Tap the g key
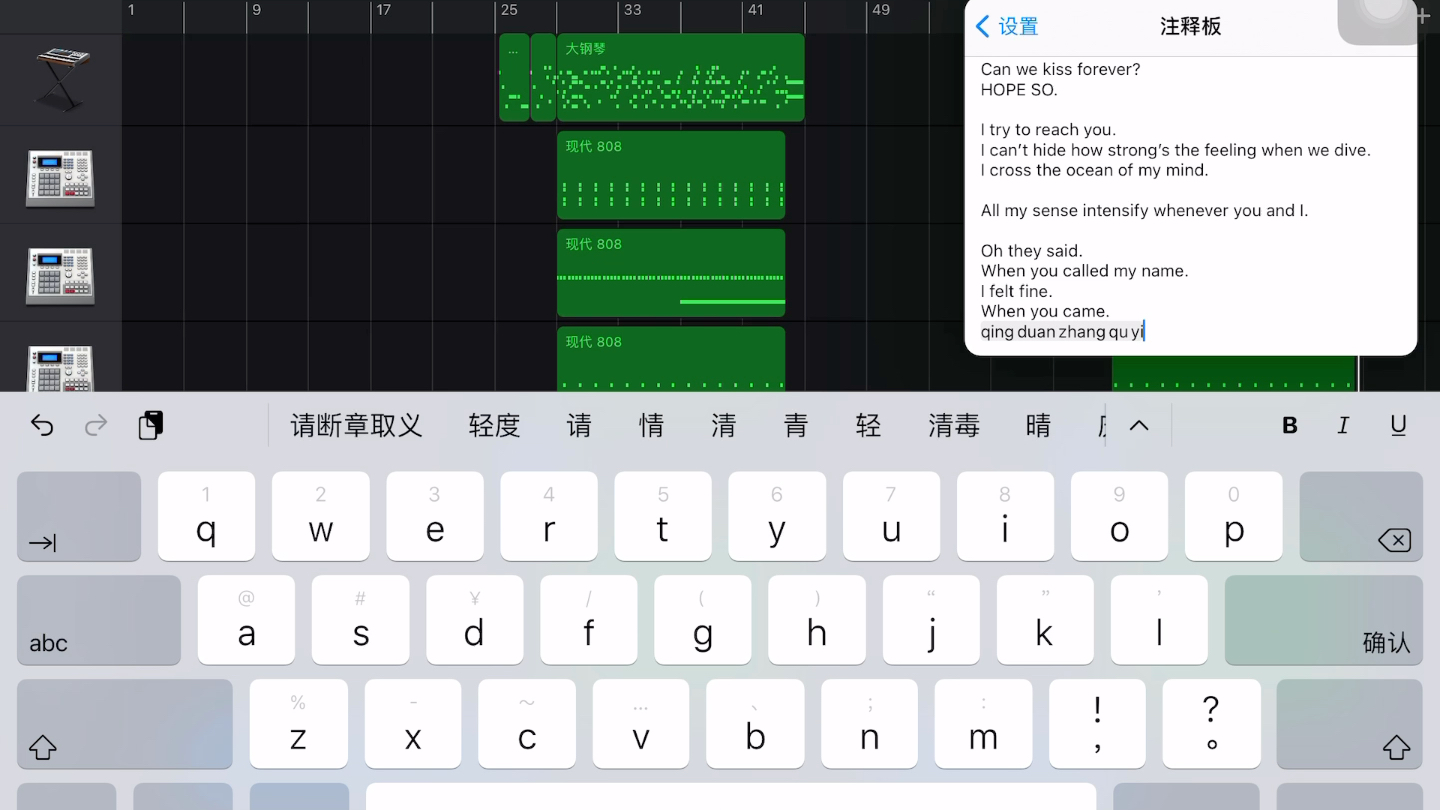The height and width of the screenshot is (810, 1440). tap(703, 620)
